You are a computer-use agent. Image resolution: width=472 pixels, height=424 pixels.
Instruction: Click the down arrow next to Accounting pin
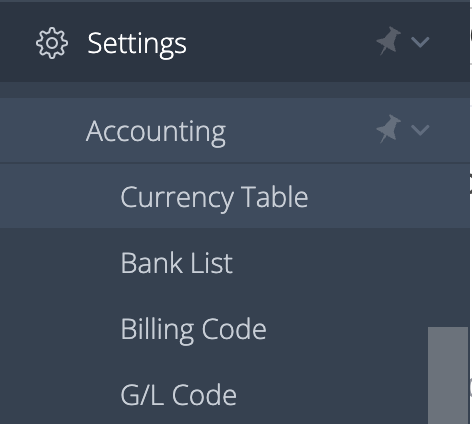[420, 130]
